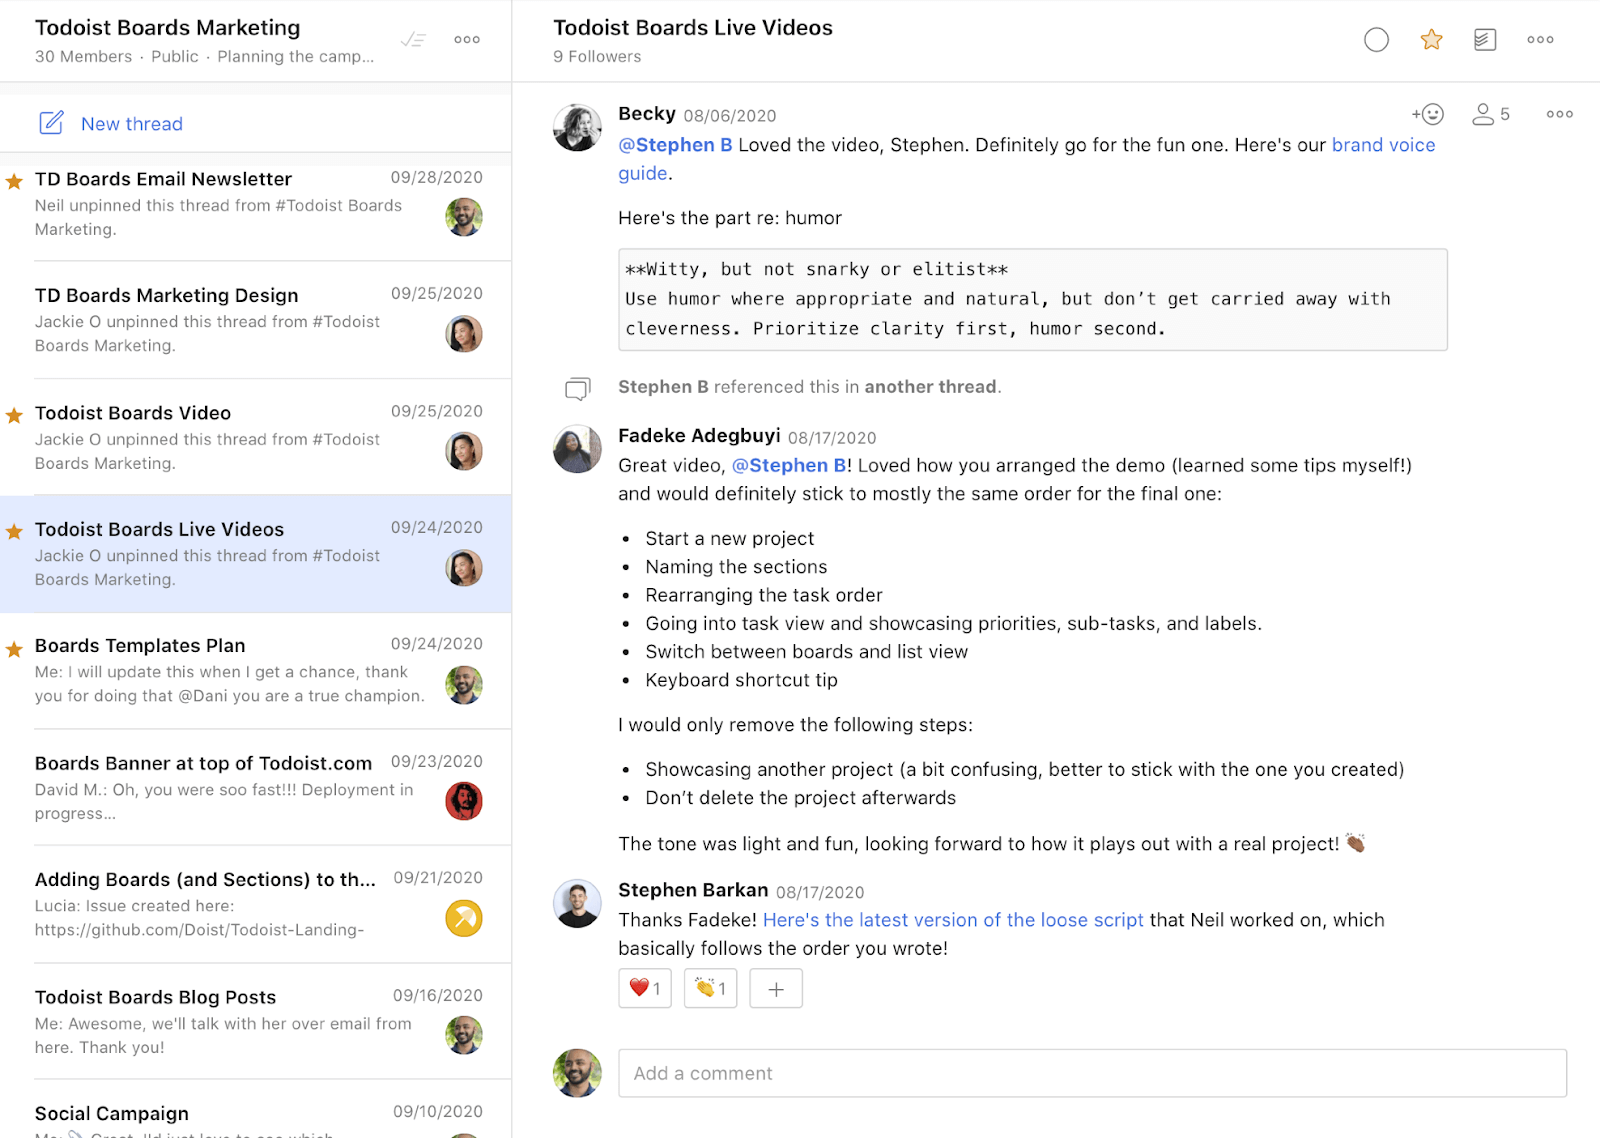1600x1138 pixels.
Task: Open thread options menu in top-right header
Action: coord(1540,40)
